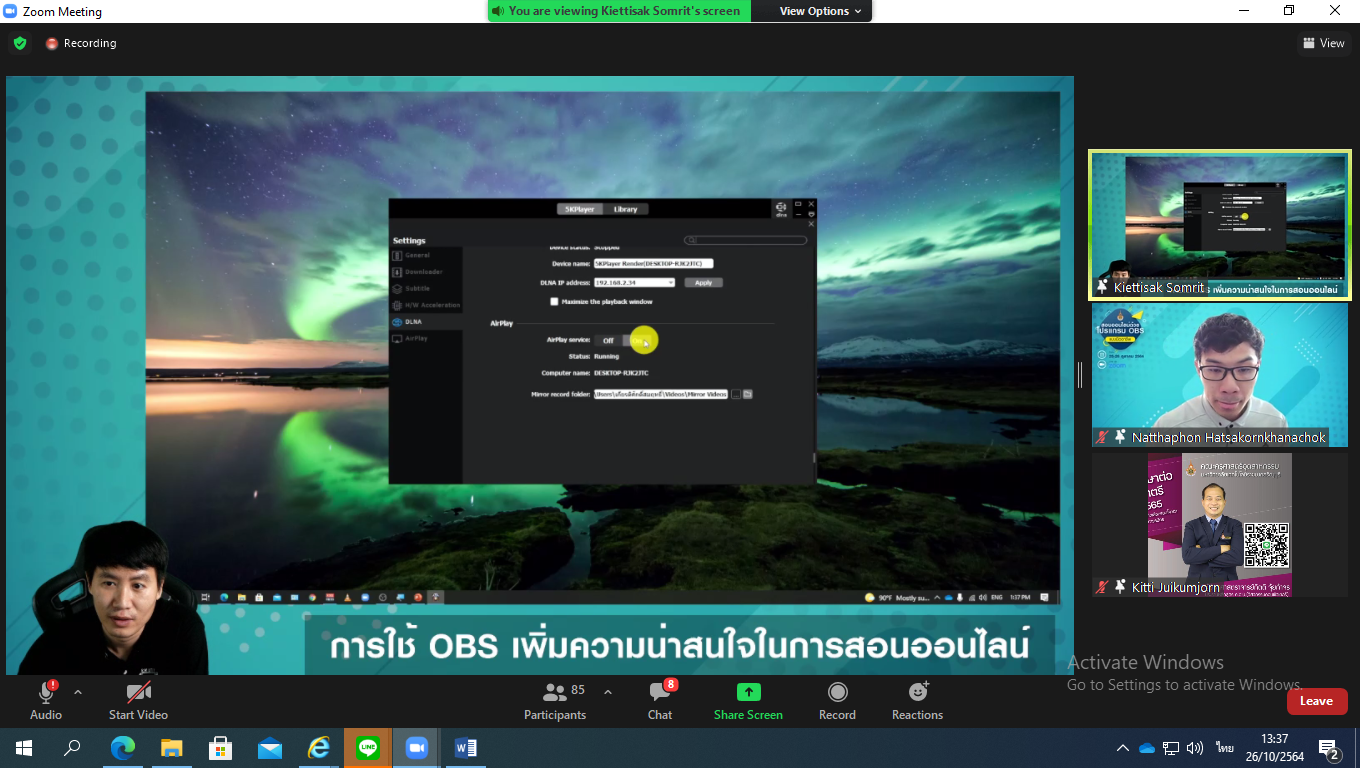The image size is (1360, 768).
Task: Open Microsoft Store from taskbar
Action: tap(220, 748)
